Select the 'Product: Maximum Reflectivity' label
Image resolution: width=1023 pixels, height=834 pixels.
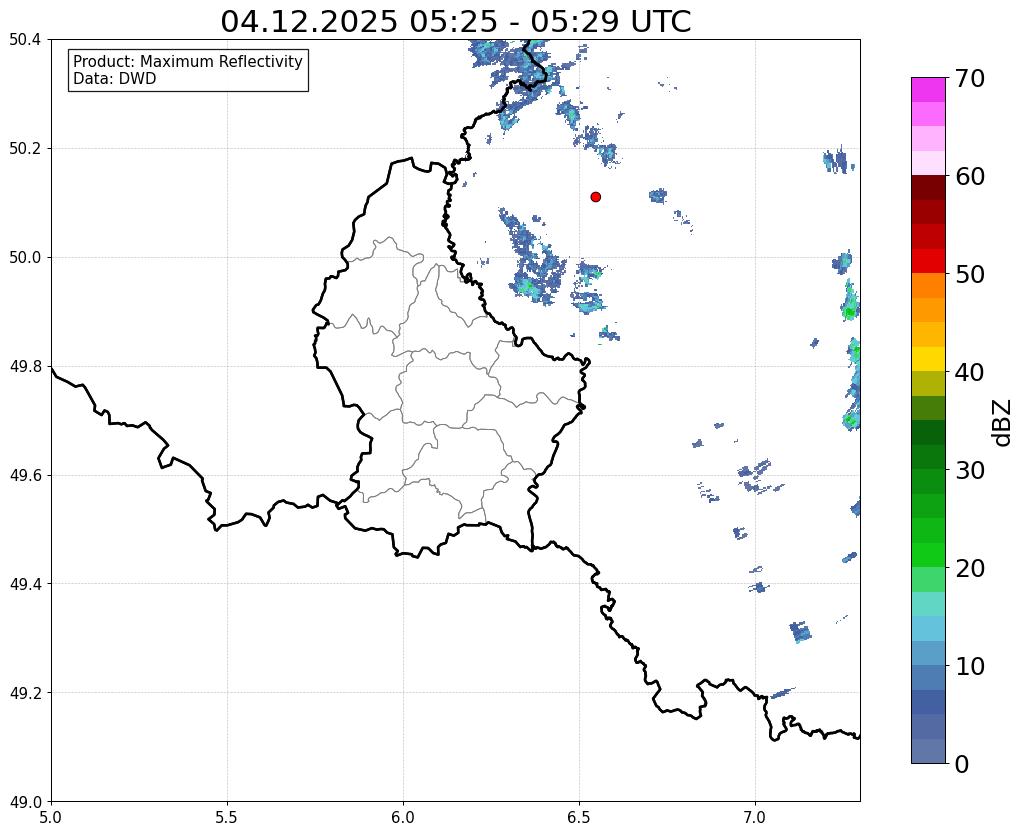[x=188, y=61]
